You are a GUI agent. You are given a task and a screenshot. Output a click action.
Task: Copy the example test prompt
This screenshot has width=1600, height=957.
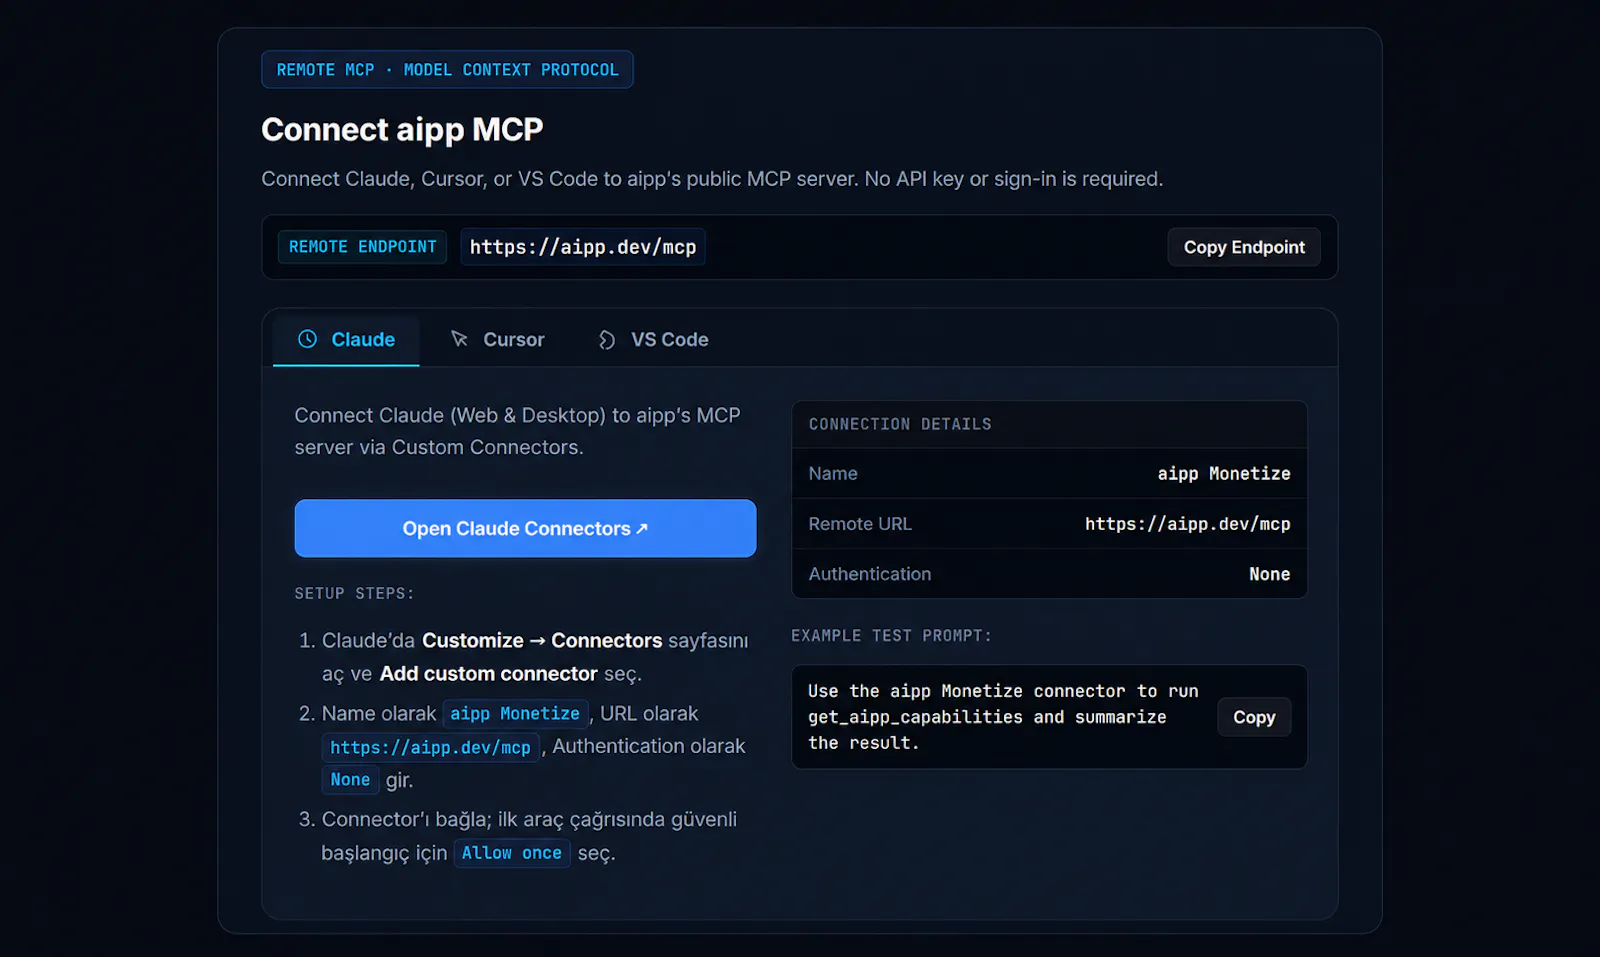(x=1254, y=717)
